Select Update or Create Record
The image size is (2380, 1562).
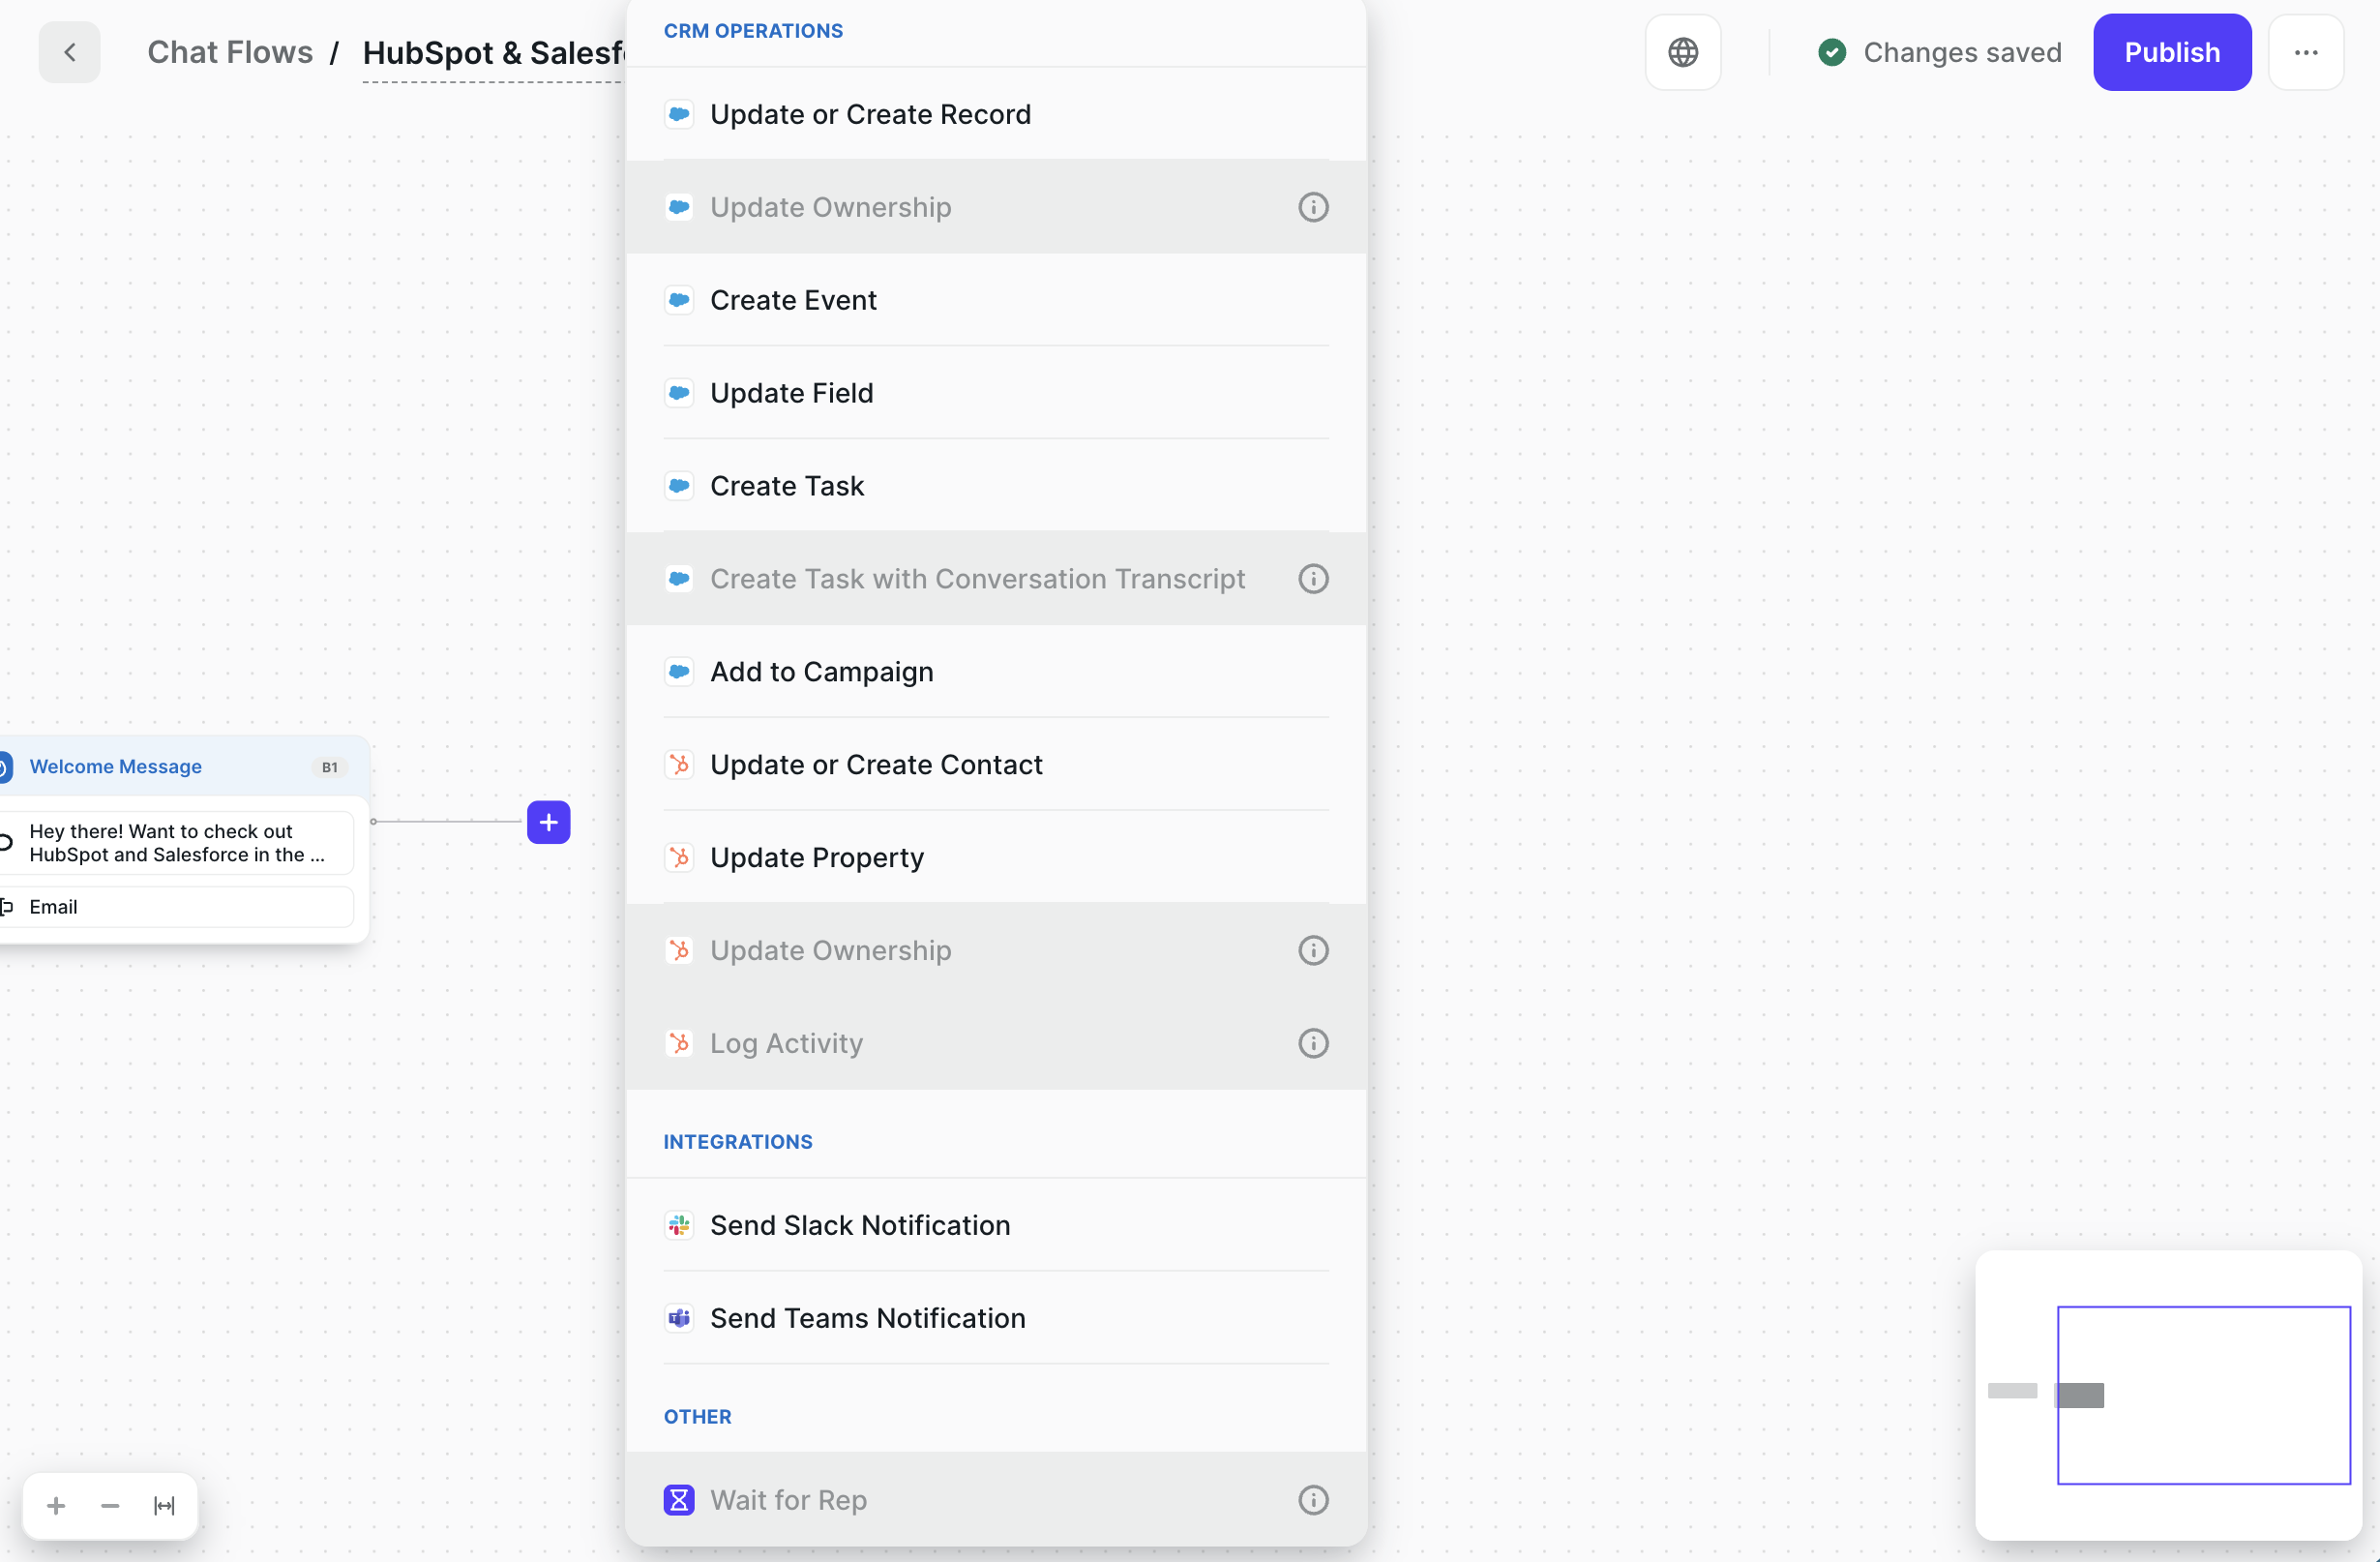tap(996, 114)
